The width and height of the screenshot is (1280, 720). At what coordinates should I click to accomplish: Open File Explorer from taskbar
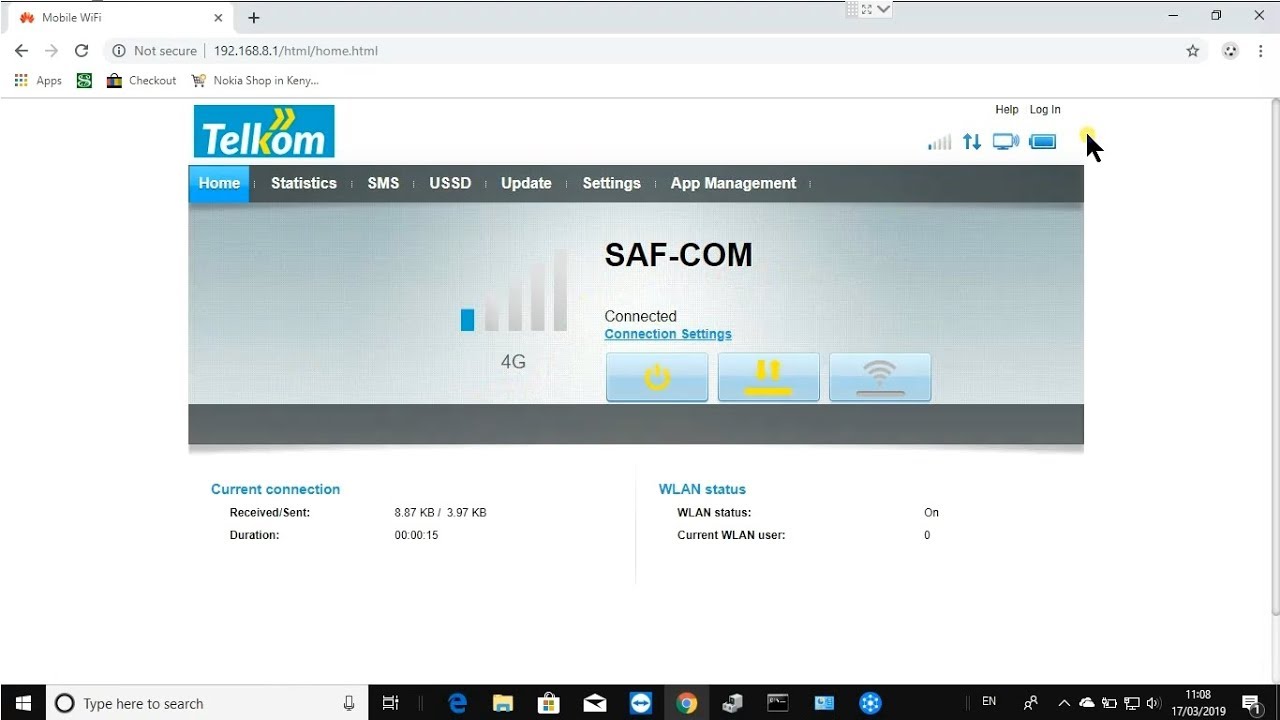(x=502, y=703)
